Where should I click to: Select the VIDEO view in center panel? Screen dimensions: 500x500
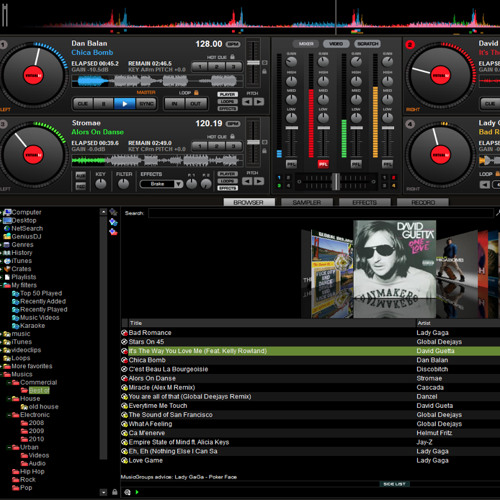point(336,44)
